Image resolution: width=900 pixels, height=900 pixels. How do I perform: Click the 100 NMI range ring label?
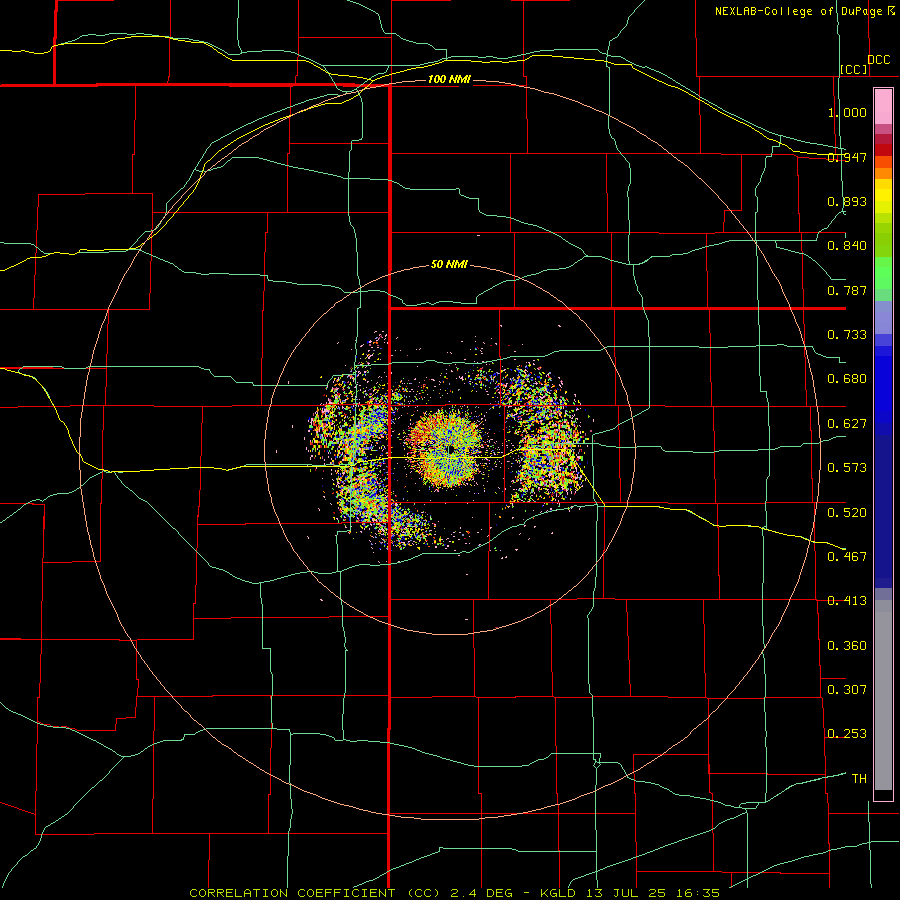coord(449,79)
